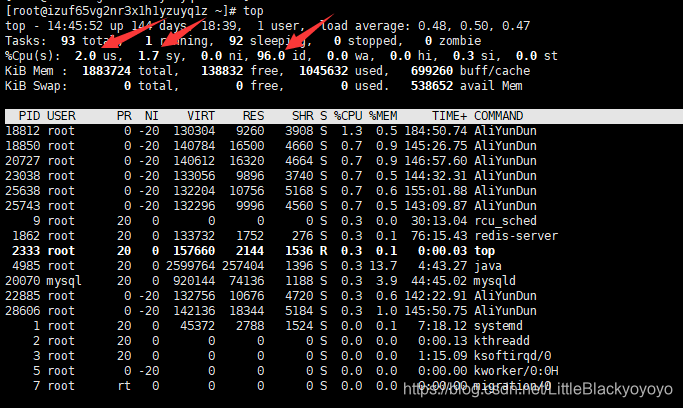This screenshot has width=683, height=408.
Task: Click the TIME+ column header
Action: 444,116
